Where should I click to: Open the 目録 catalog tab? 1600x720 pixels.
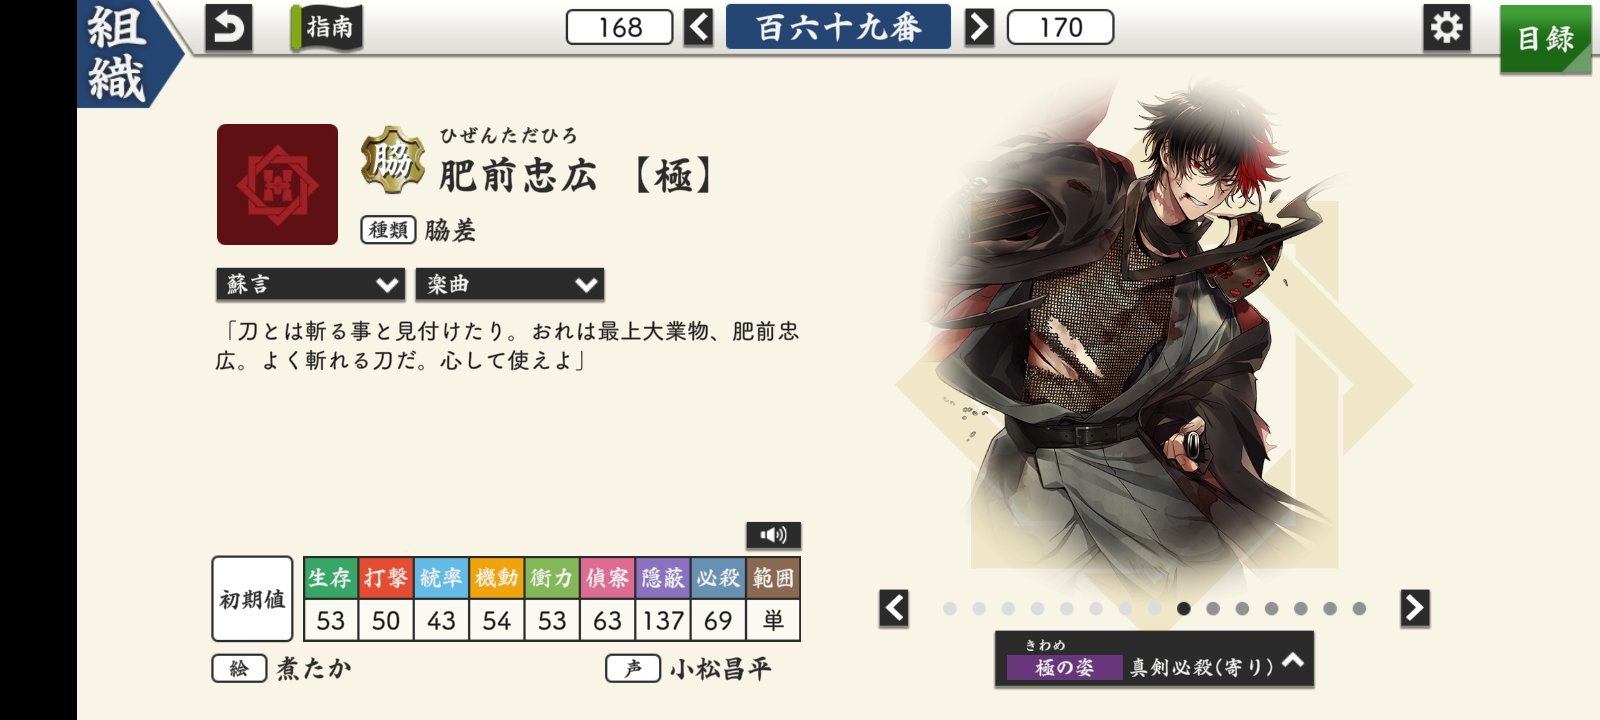tap(1545, 39)
